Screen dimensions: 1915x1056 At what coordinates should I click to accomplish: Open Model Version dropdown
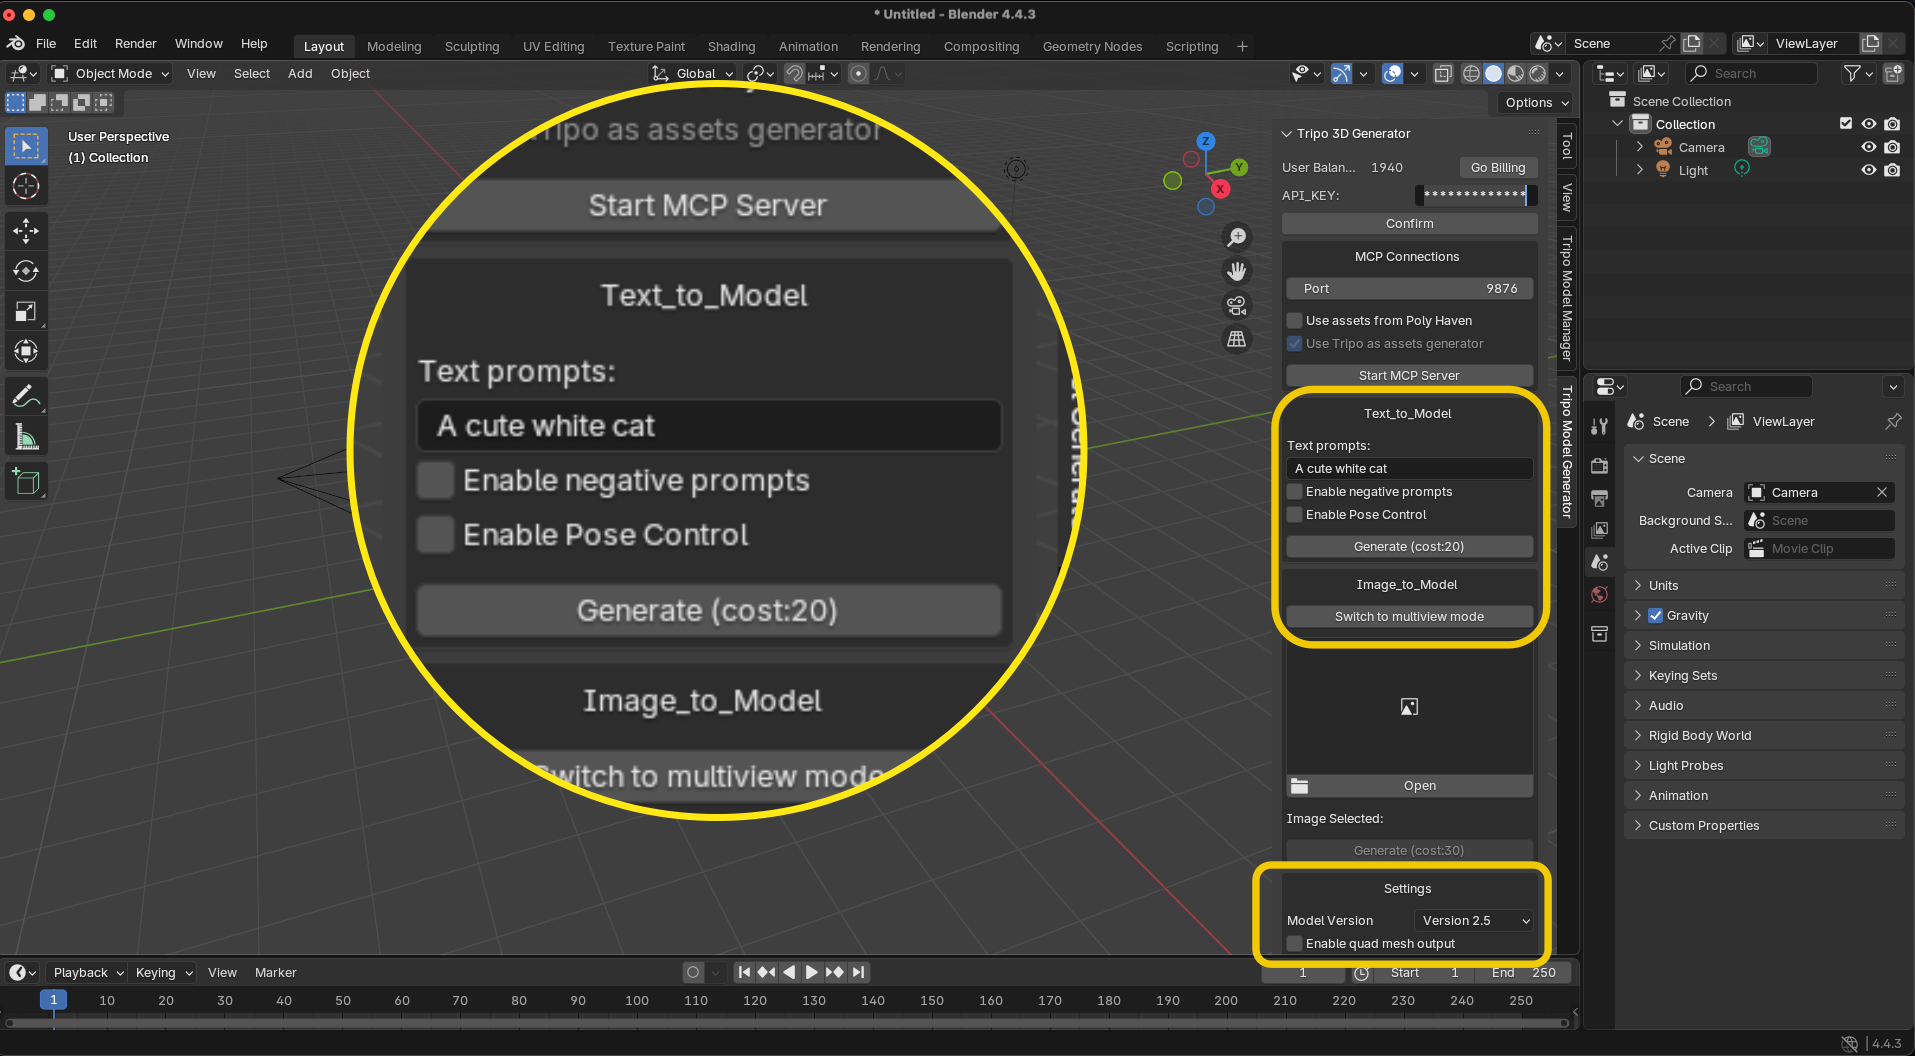pos(1475,921)
